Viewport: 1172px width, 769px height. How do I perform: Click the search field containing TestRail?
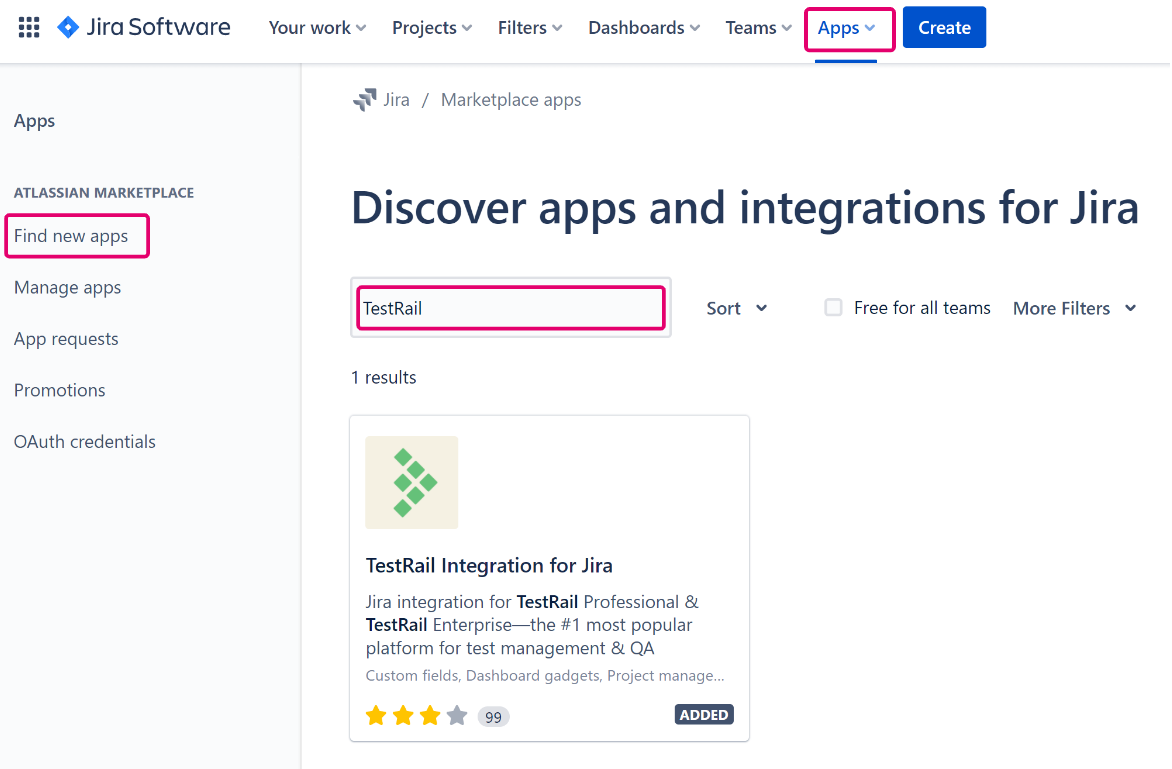click(x=510, y=308)
